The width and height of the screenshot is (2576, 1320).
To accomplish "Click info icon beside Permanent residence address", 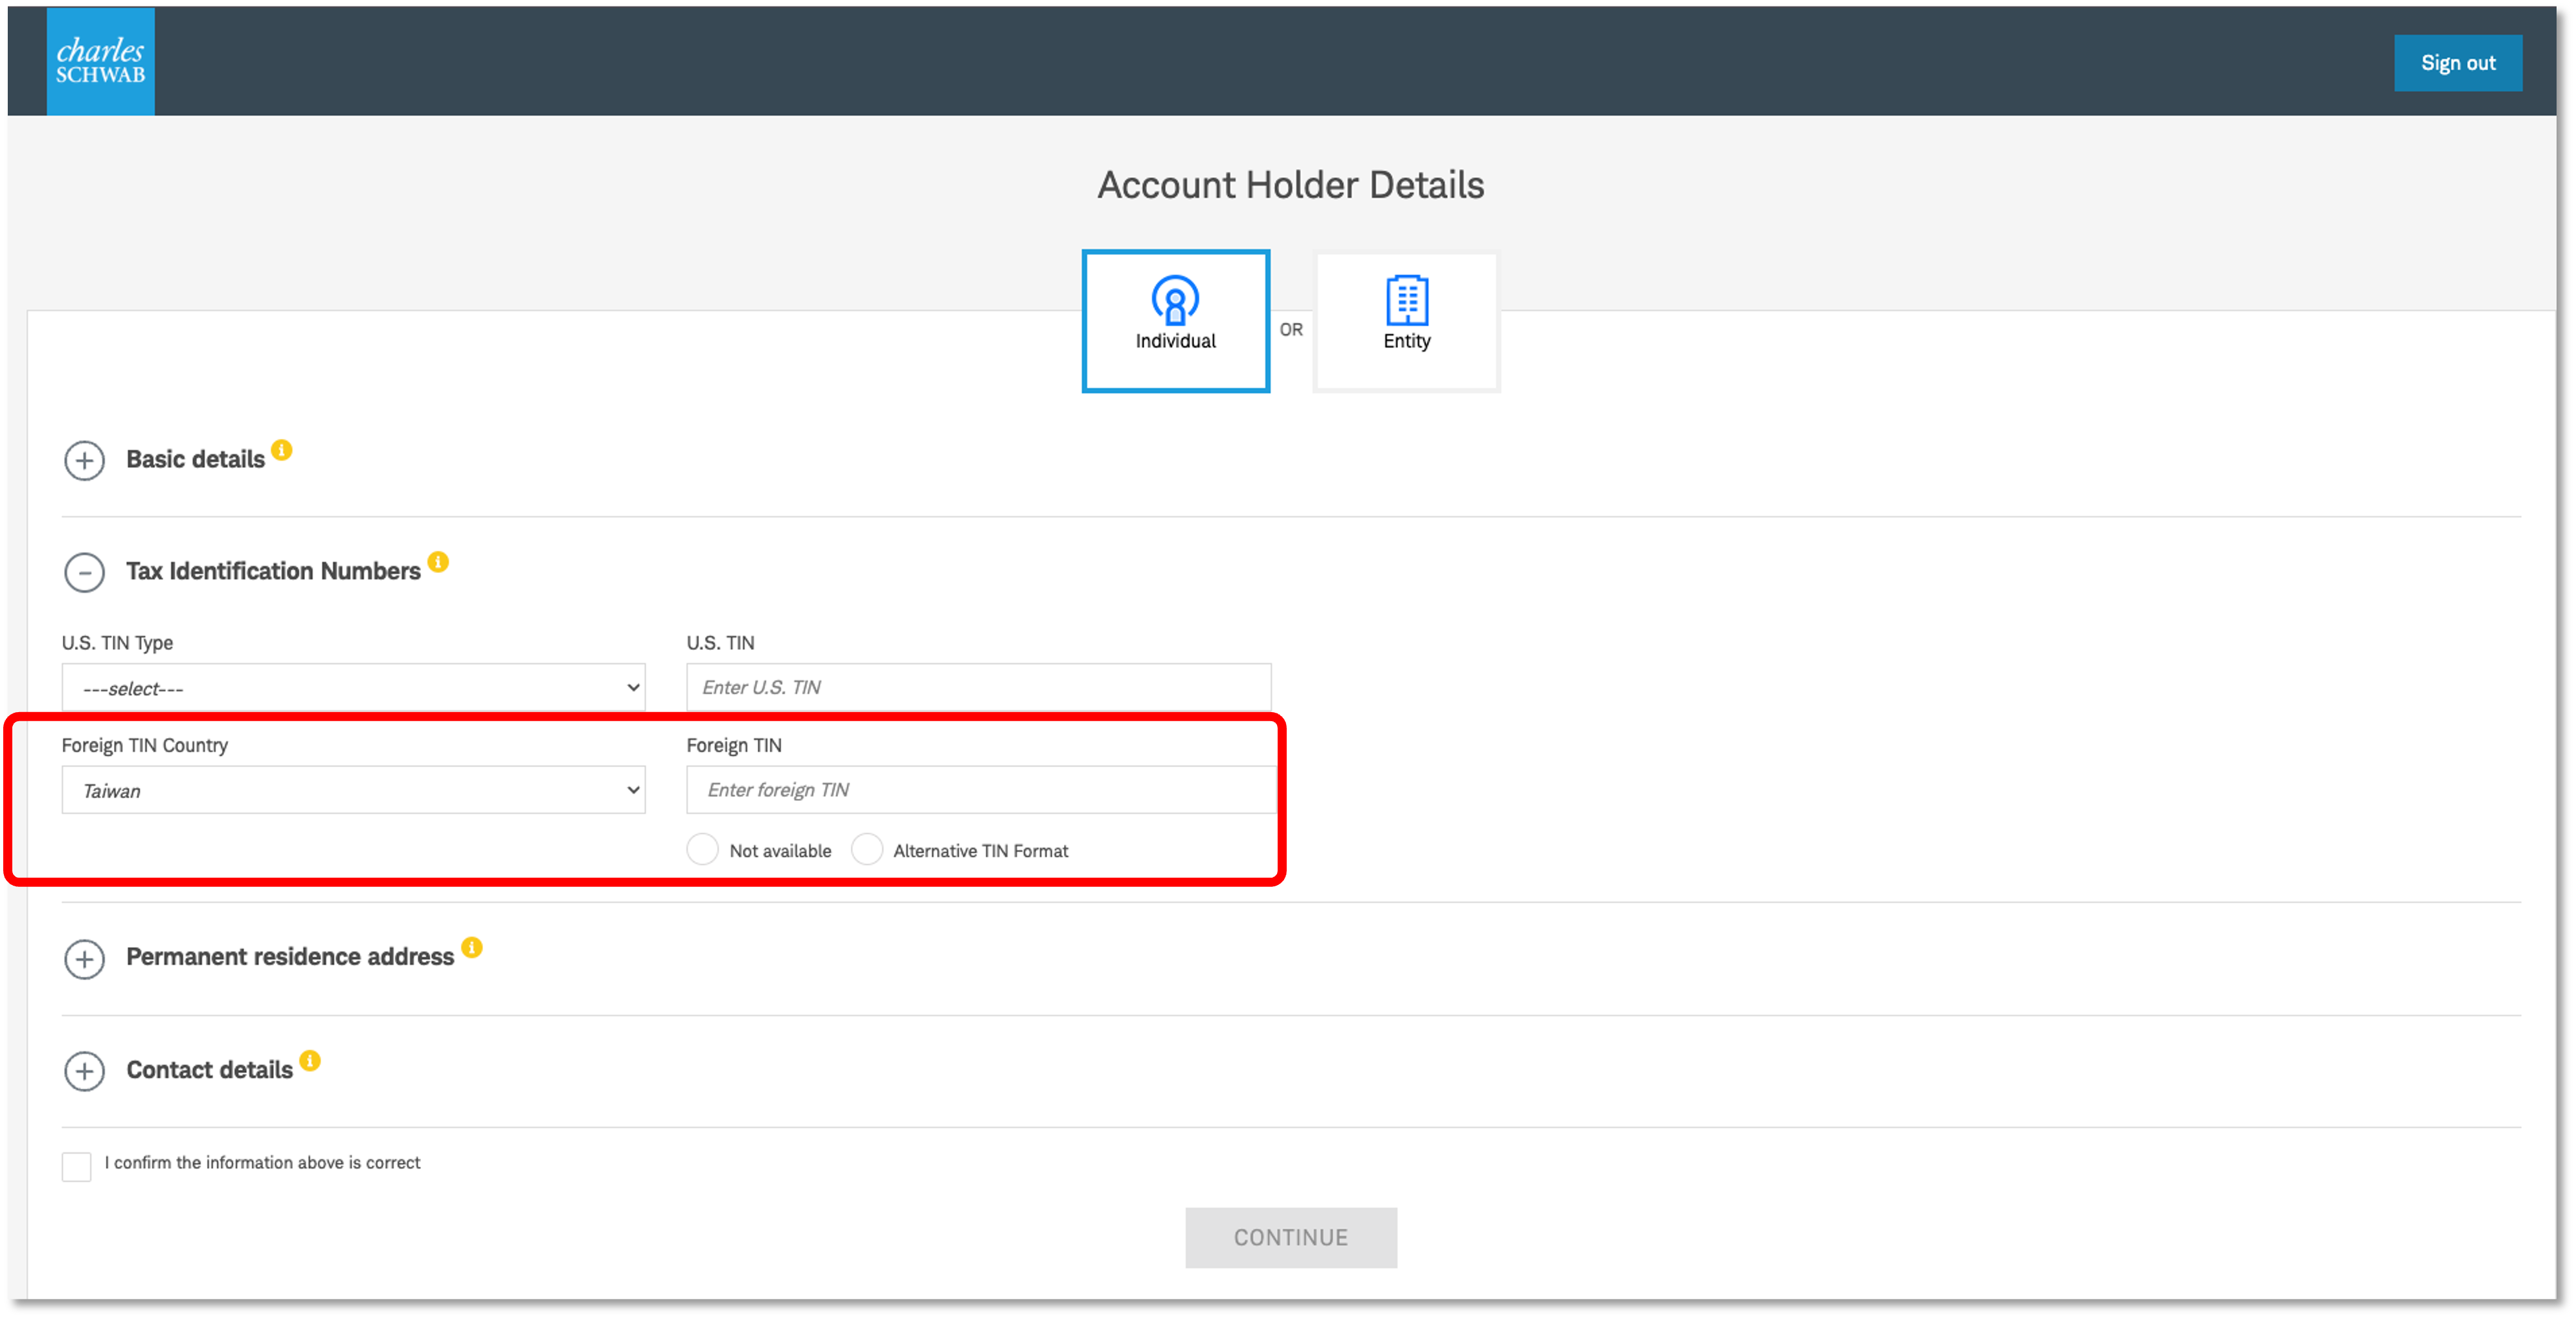I will pyautogui.click(x=472, y=947).
